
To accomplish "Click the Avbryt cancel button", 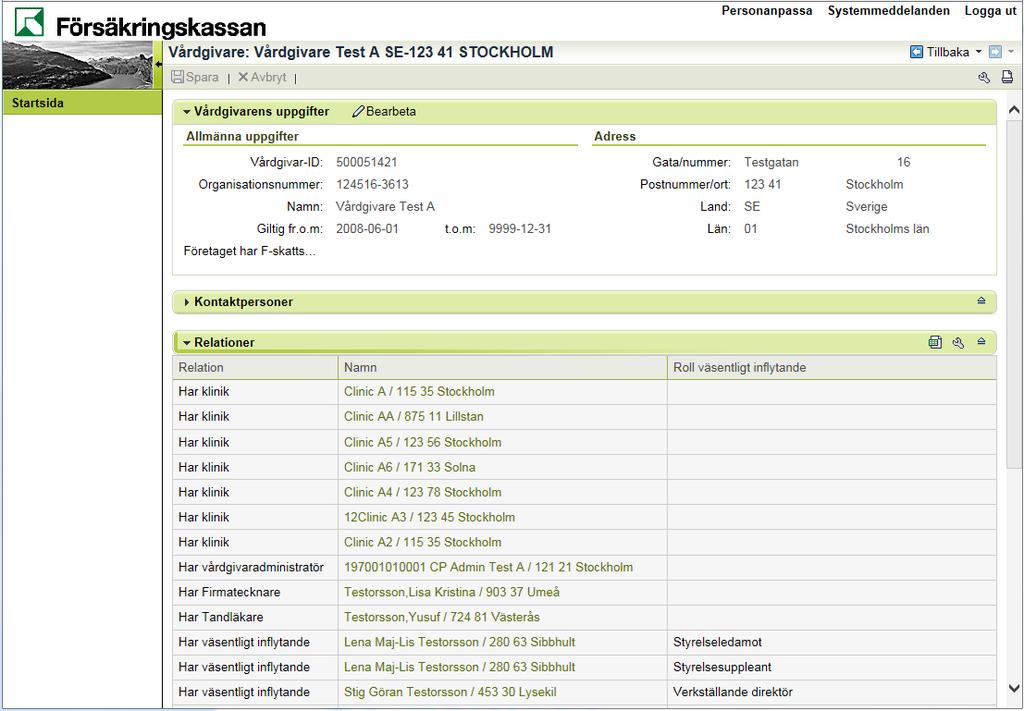I will pyautogui.click(x=262, y=77).
